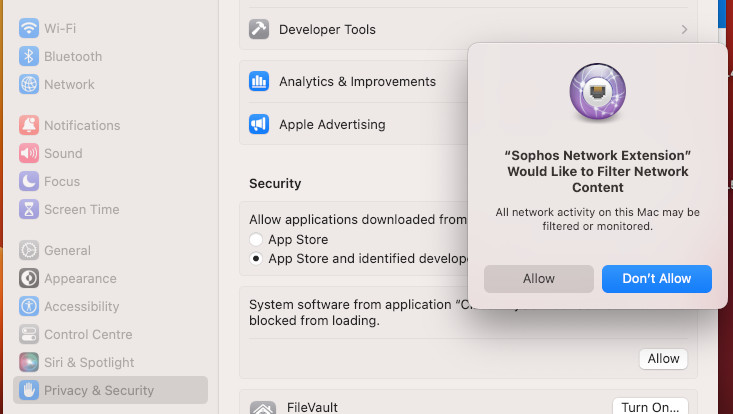Click Turn On FileVault button
This screenshot has width=733, height=414.
[x=650, y=407]
